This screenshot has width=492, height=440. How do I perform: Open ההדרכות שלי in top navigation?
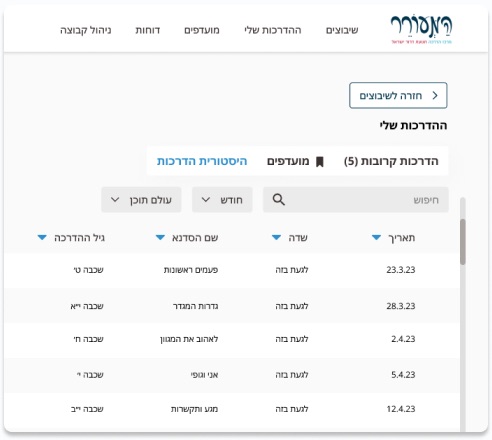[x=273, y=30]
